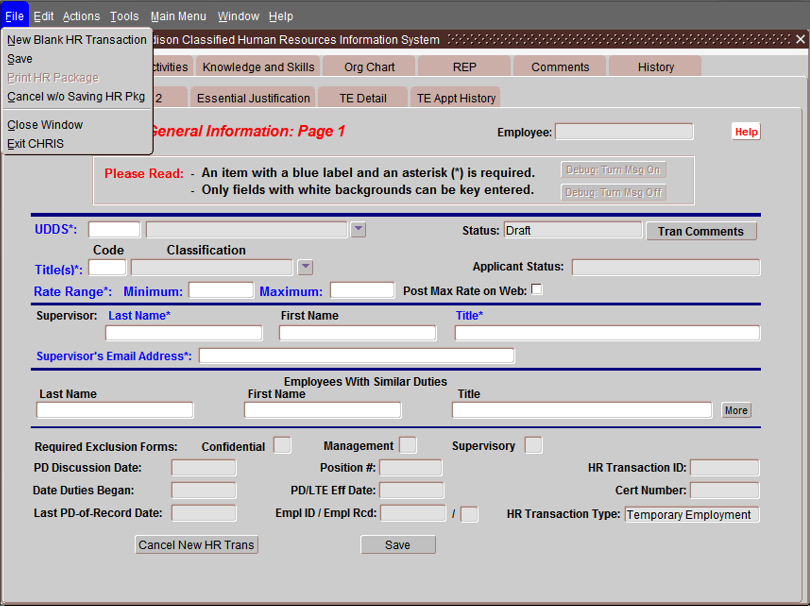Click the Last PD-of-Record Date field
810x606 pixels.
pyautogui.click(x=204, y=513)
